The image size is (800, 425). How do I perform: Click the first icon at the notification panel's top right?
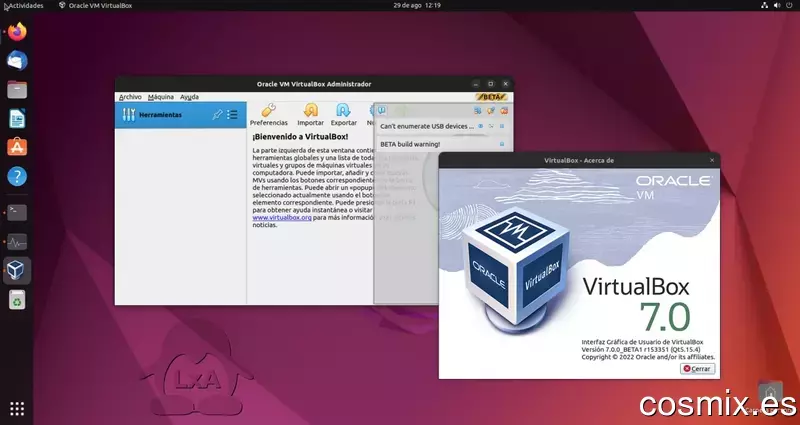[478, 110]
